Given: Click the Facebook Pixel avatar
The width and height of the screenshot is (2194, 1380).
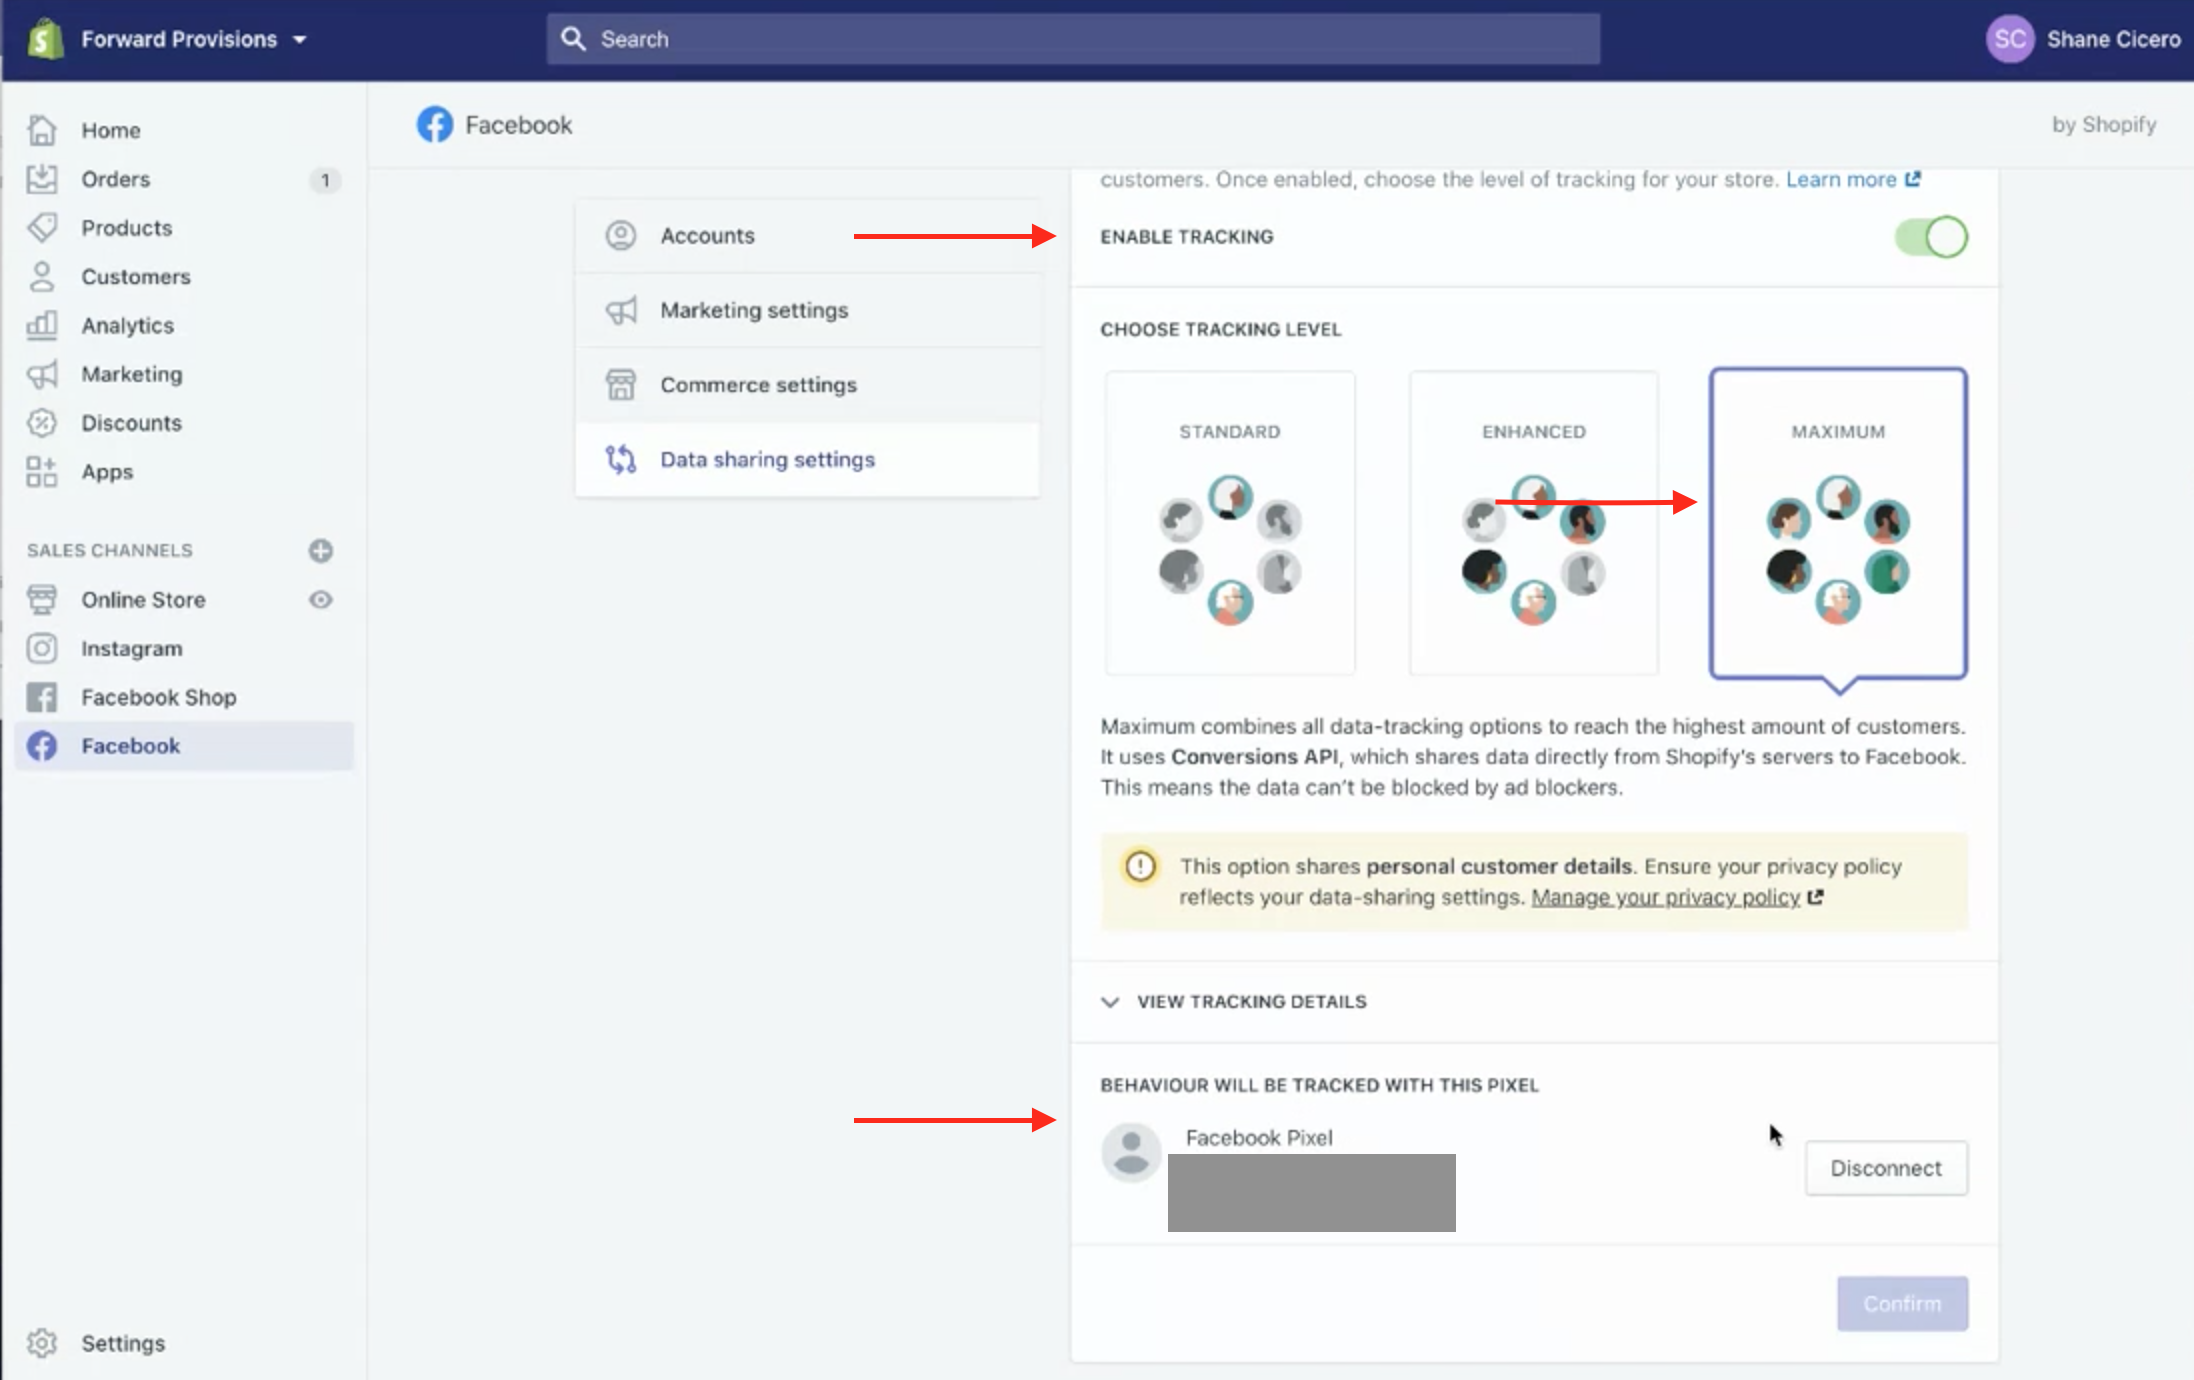Looking at the screenshot, I should [x=1131, y=1152].
